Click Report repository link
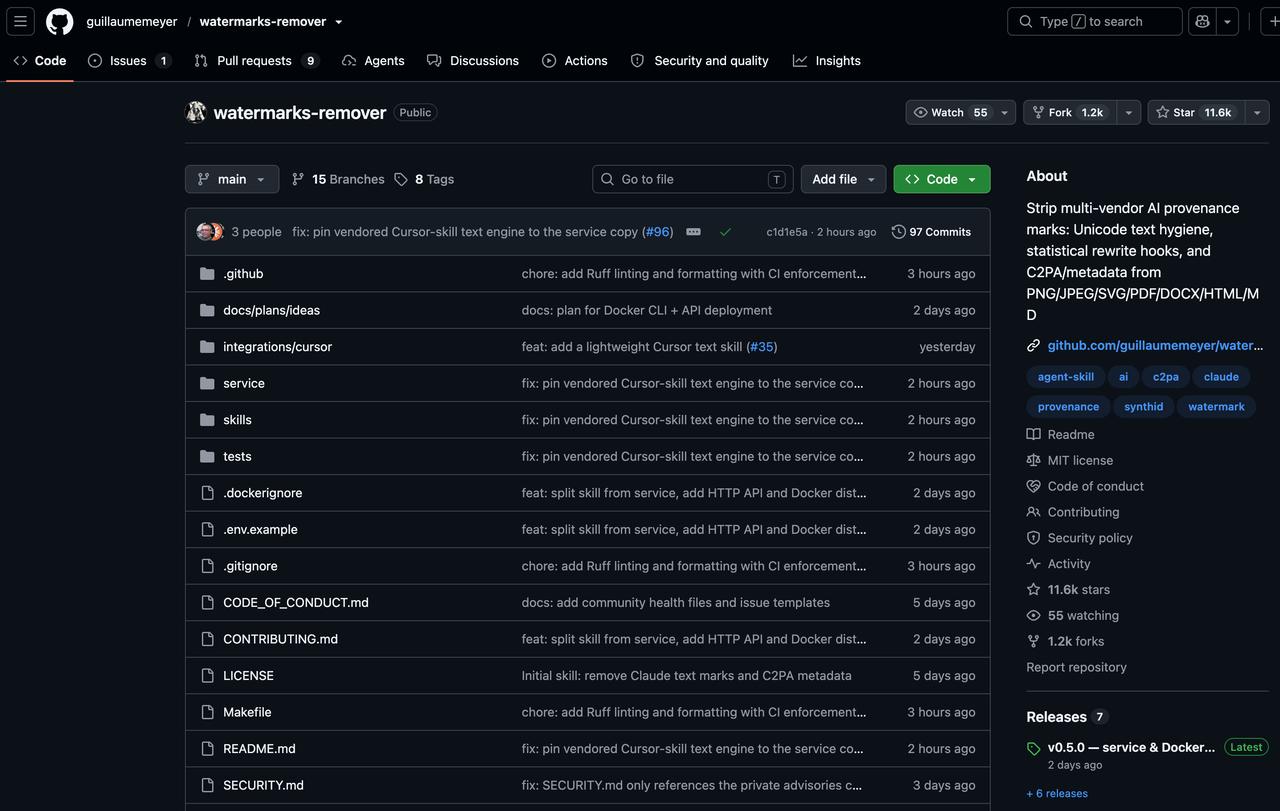This screenshot has height=811, width=1280. (1076, 667)
